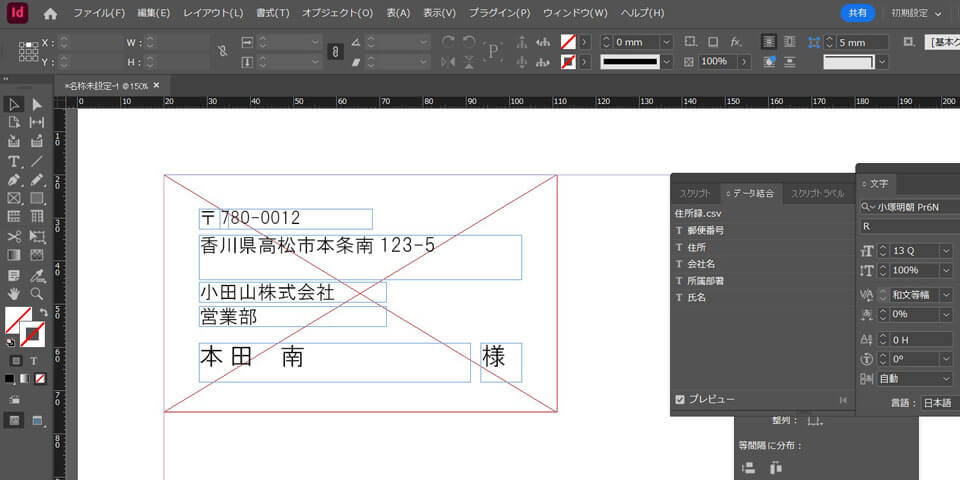Open the 初期設定 workspace dropdown
This screenshot has height=480, width=960.
coord(917,14)
